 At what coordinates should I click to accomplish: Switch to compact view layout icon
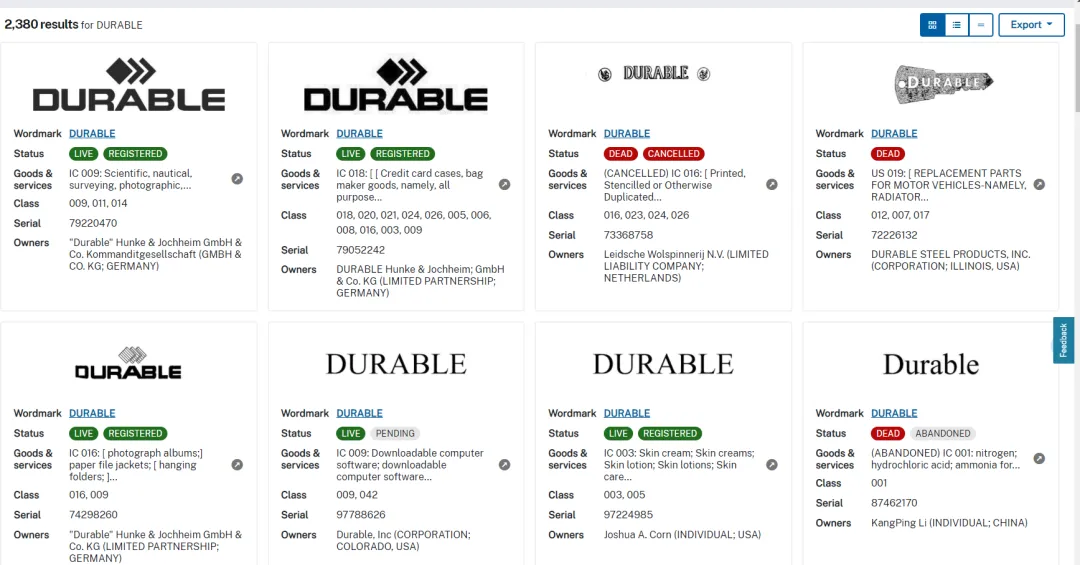[x=981, y=25]
